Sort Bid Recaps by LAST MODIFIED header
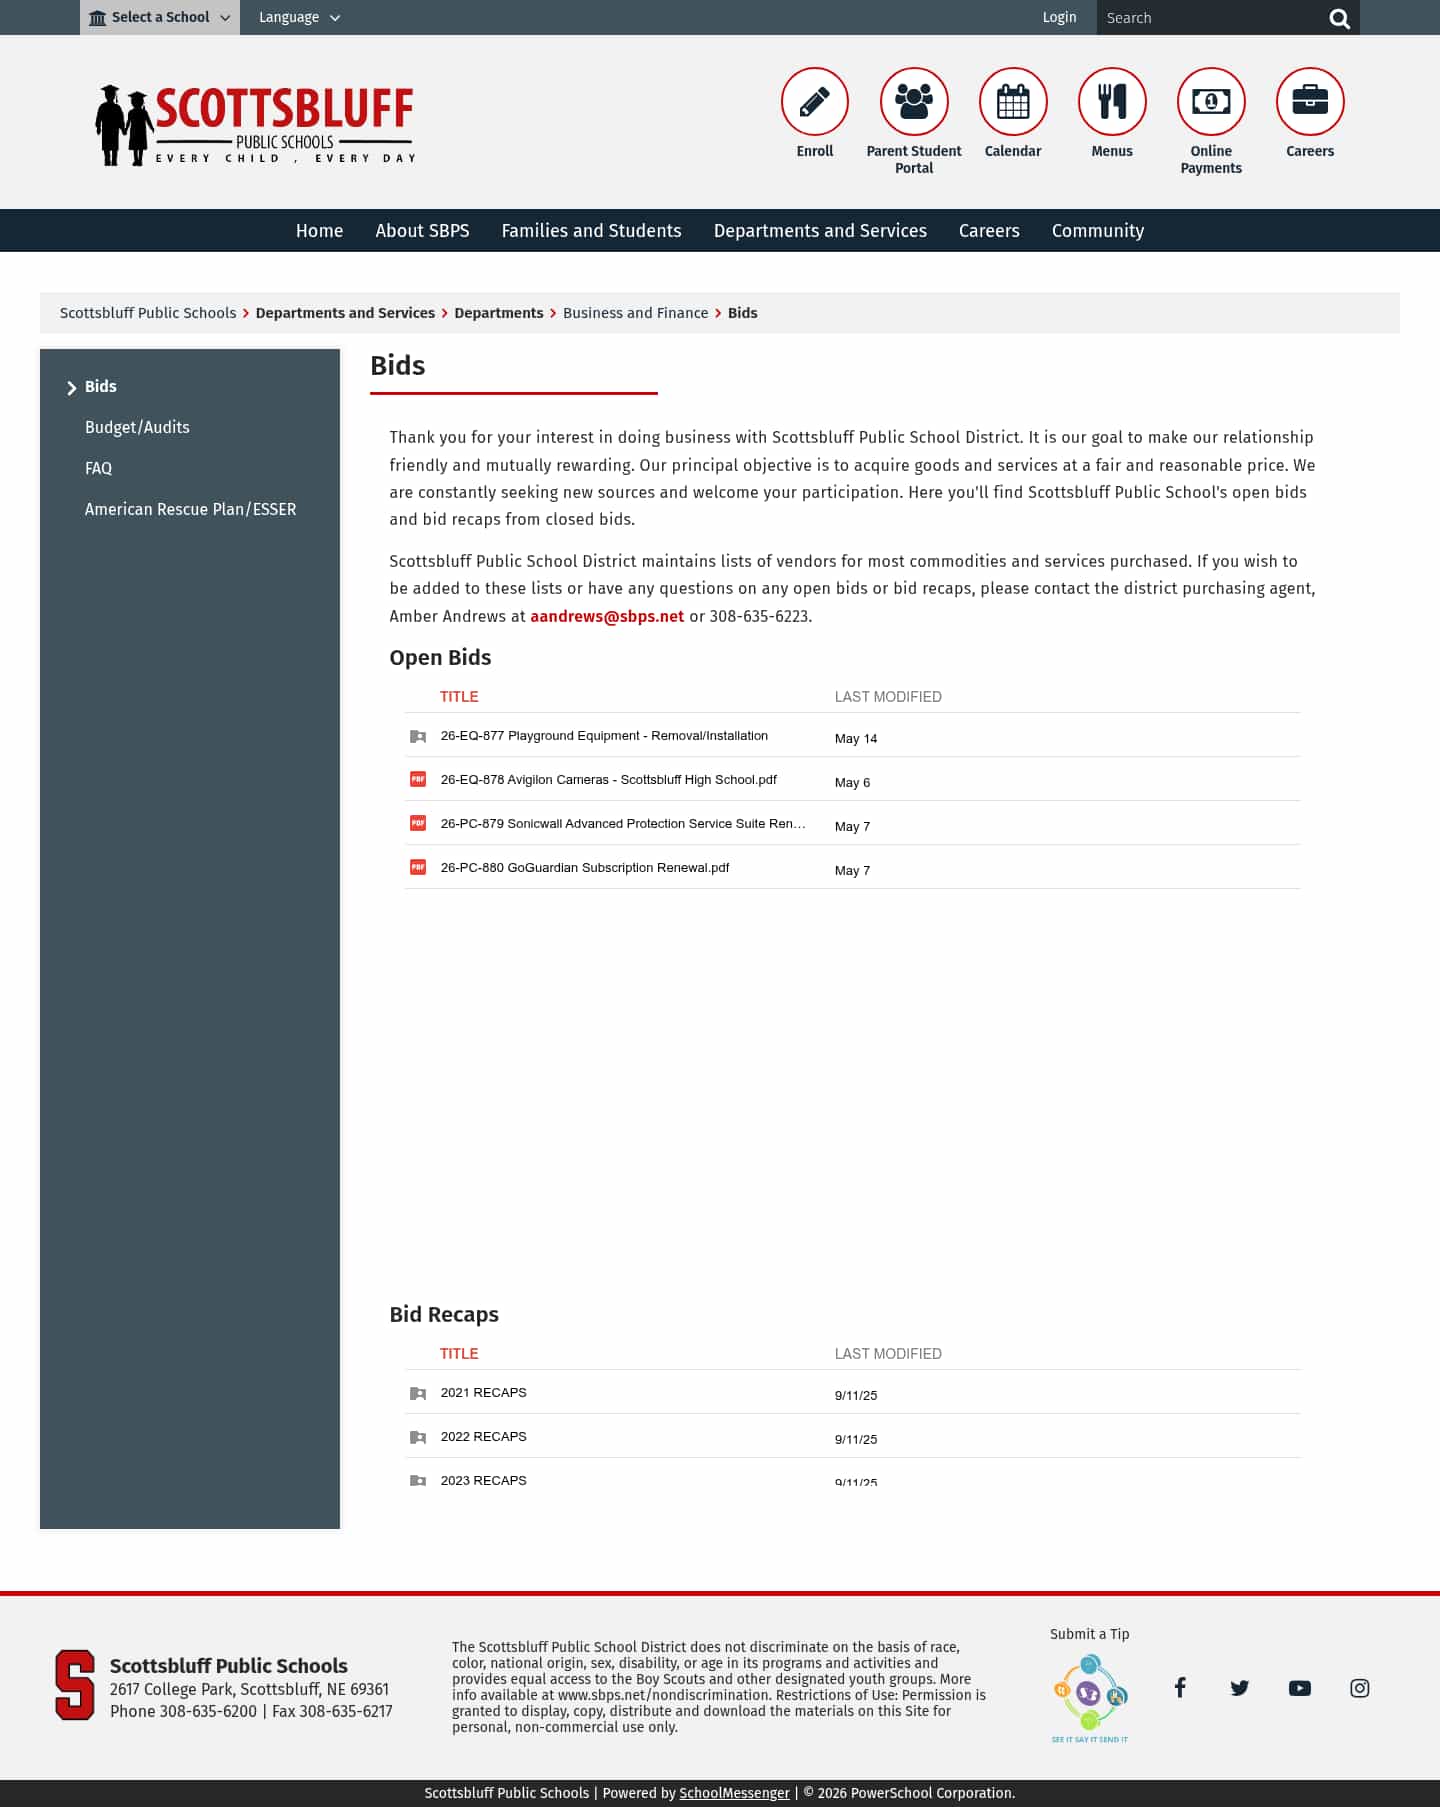The width and height of the screenshot is (1440, 1807). click(888, 1354)
